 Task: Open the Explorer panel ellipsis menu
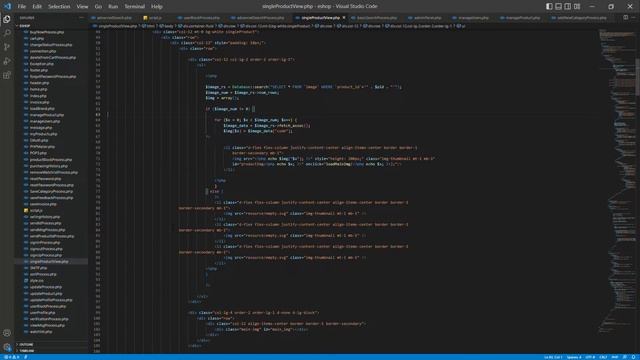click(x=81, y=18)
